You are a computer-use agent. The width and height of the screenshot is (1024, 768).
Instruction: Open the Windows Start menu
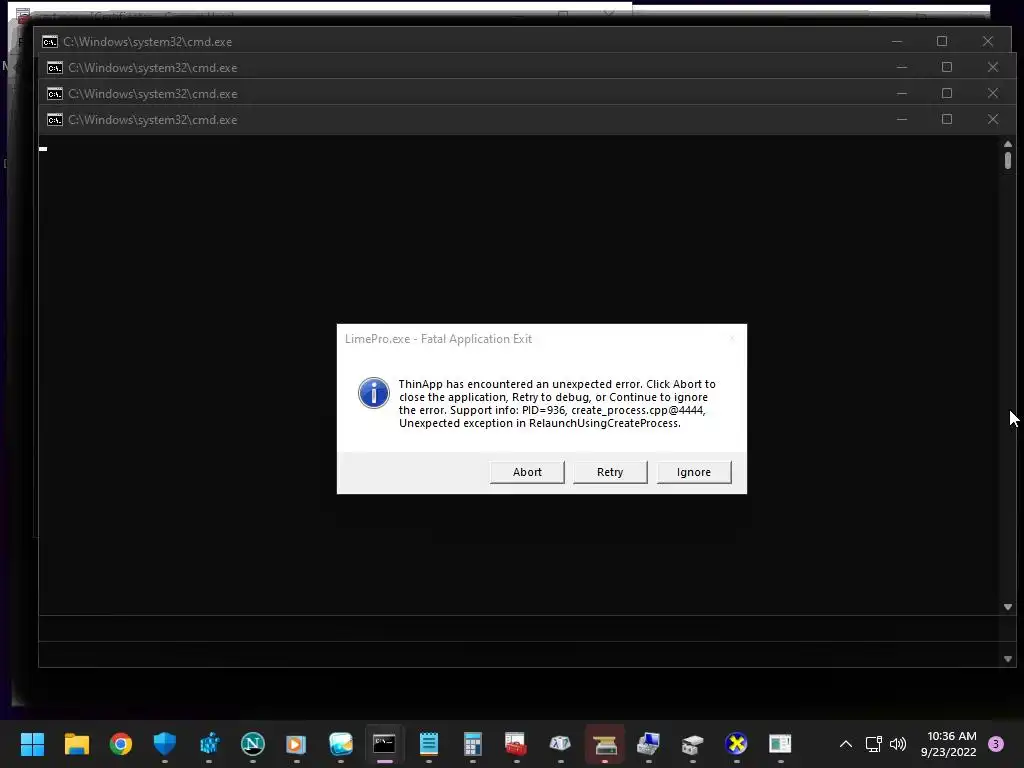[32, 744]
